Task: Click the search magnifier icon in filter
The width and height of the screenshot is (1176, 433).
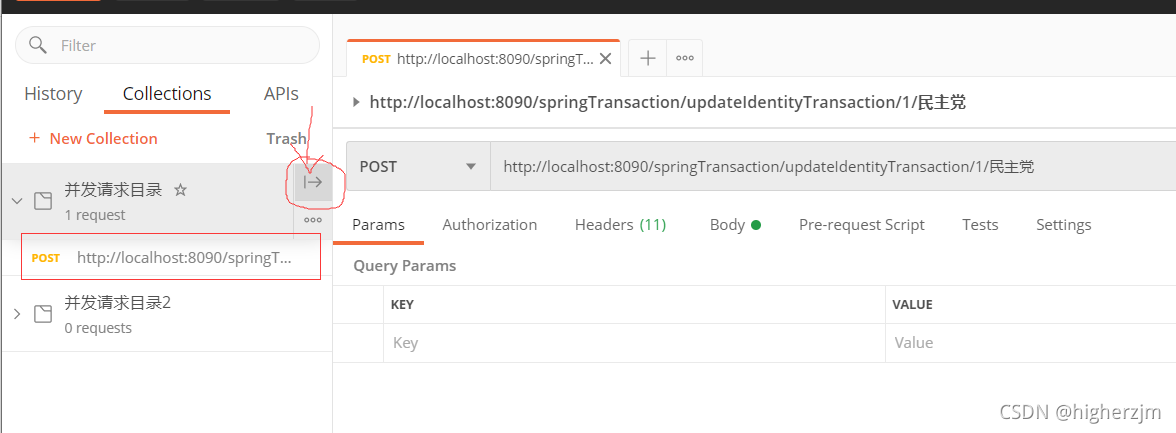Action: [38, 45]
